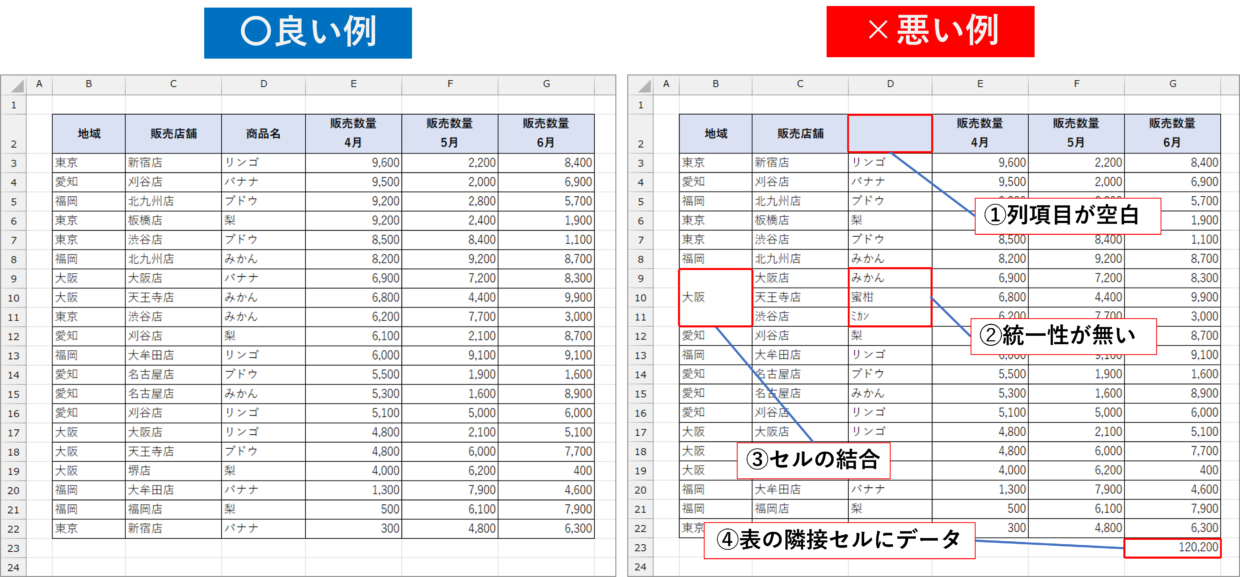Select 商品名 header cell in left sheet
Viewport: 1240px width, 577px height.
263,133
